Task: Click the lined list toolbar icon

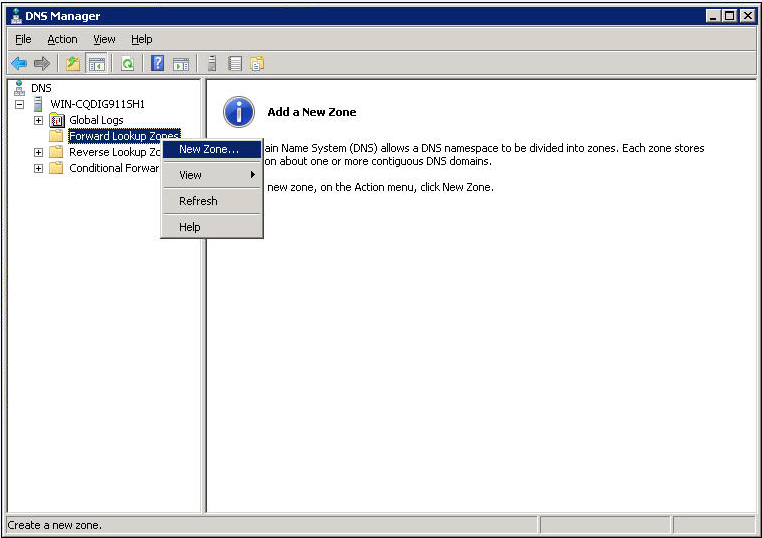Action: (x=235, y=64)
